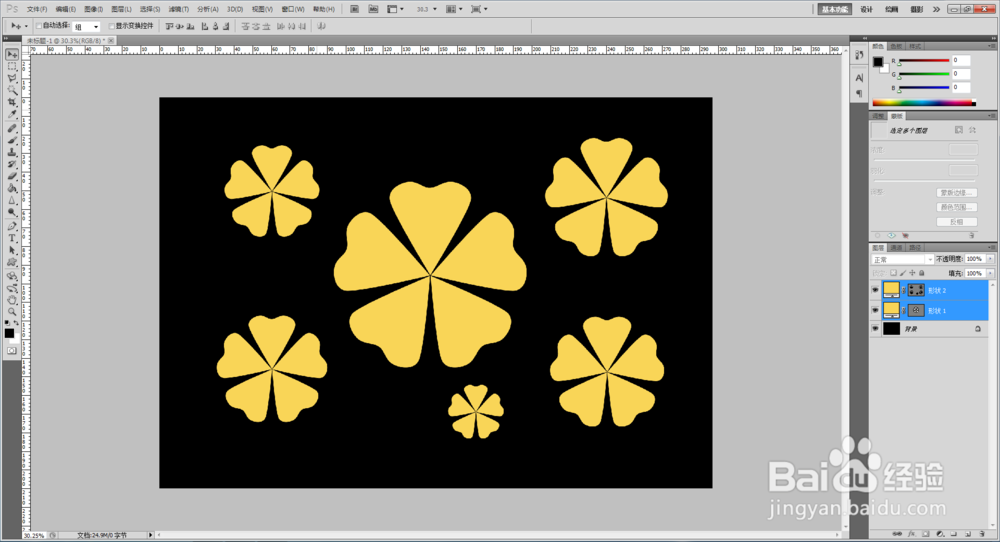Select the Paint Bucket tool
This screenshot has width=1000, height=542.
coord(11,189)
